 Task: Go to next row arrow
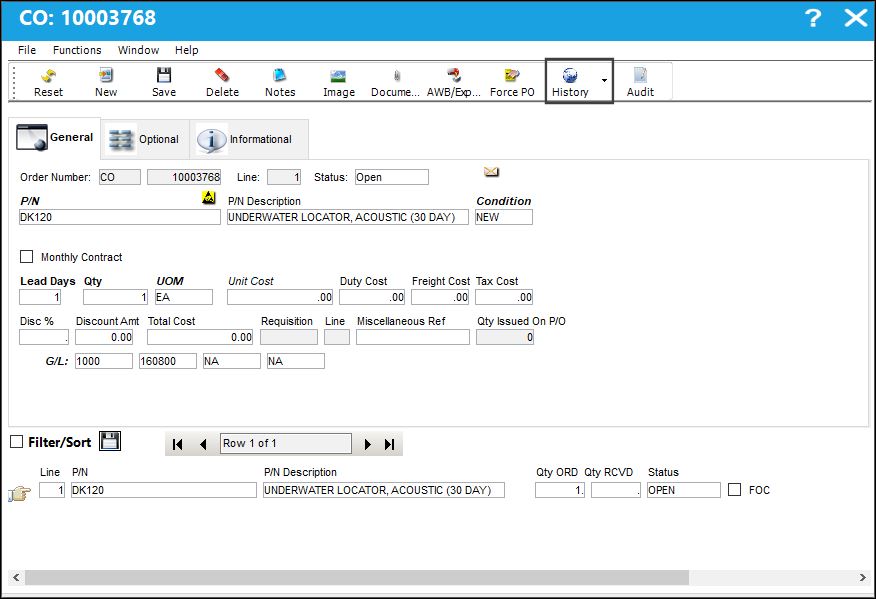[367, 444]
